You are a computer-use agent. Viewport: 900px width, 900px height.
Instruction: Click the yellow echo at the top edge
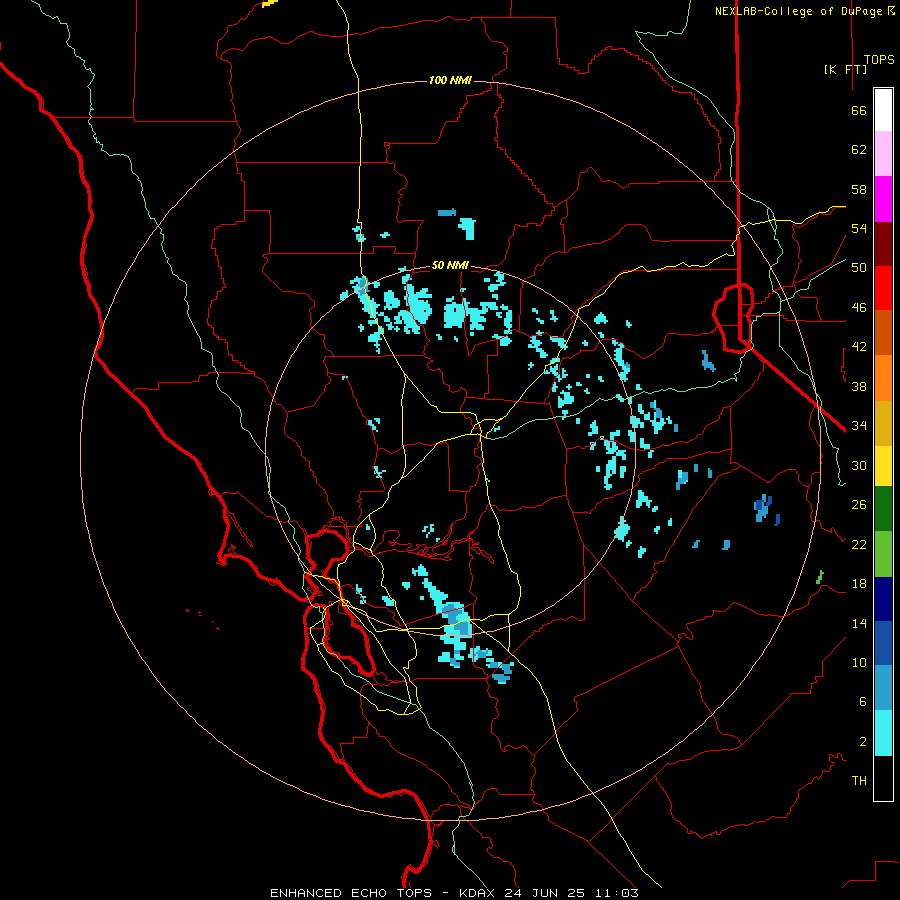(x=270, y=3)
